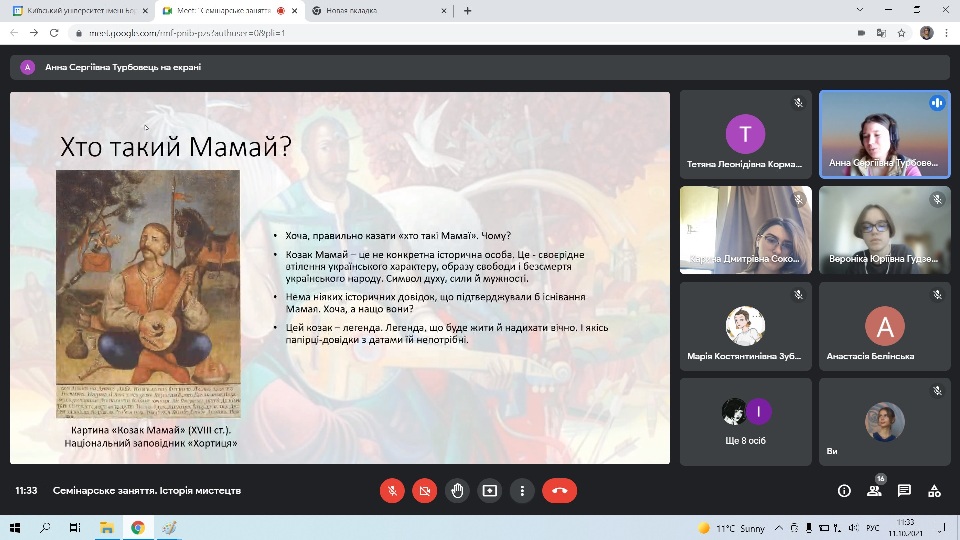Image resolution: width=960 pixels, height=540 pixels.
Task: Select Марія Костянтинівна participant tile
Action: [746, 326]
